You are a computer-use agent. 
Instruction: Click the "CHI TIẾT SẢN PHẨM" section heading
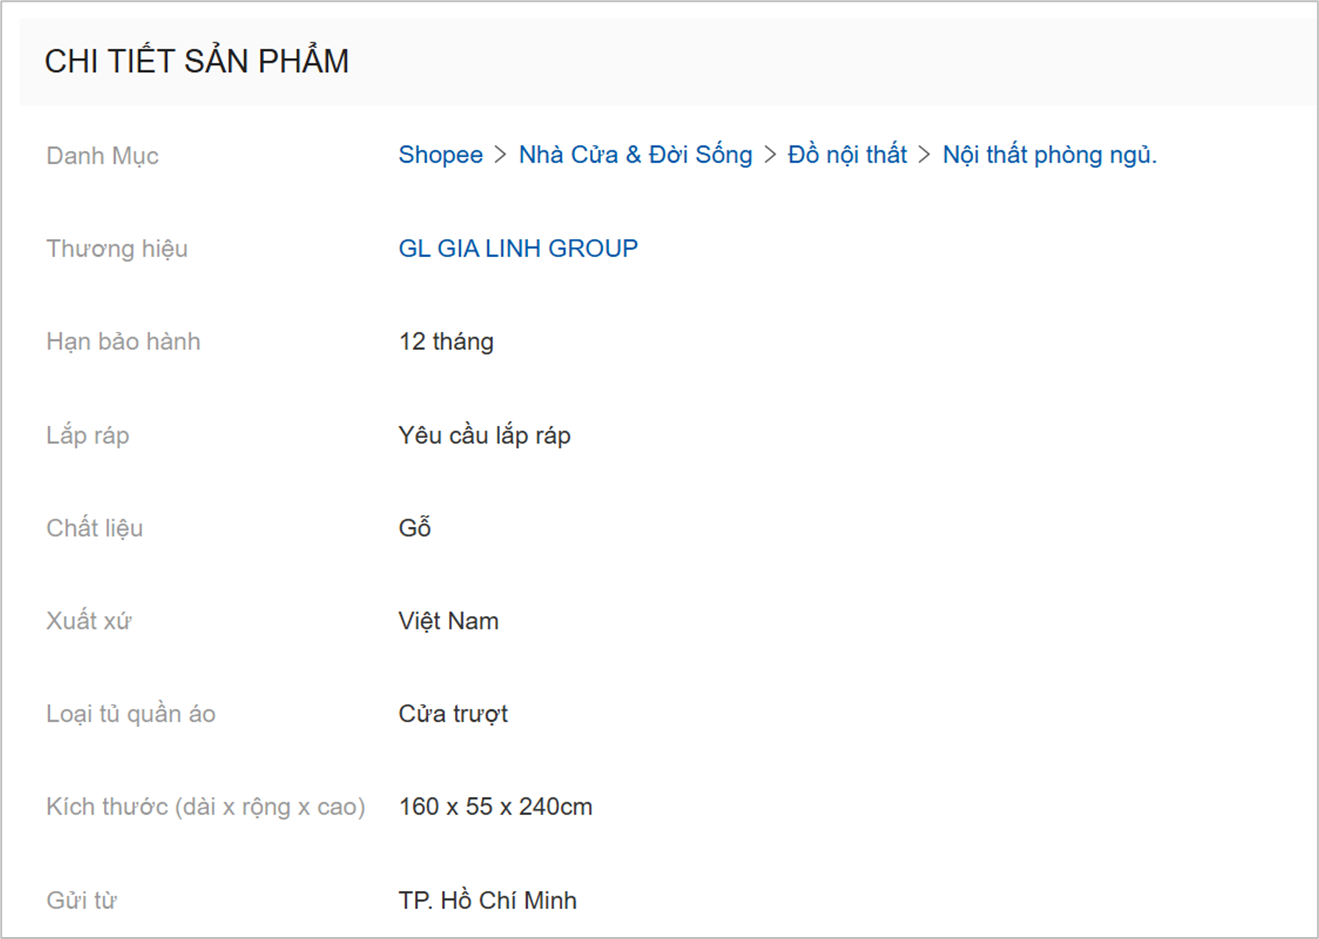coord(196,60)
